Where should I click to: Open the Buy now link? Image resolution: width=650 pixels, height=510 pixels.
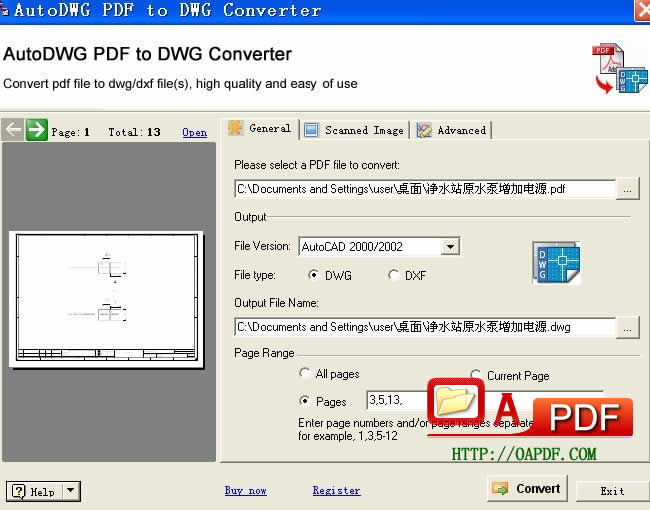(245, 491)
